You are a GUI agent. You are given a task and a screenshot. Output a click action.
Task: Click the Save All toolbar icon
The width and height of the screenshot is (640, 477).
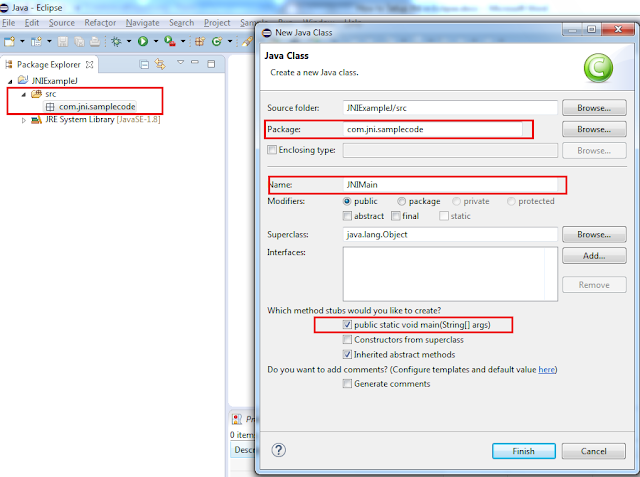click(x=79, y=41)
